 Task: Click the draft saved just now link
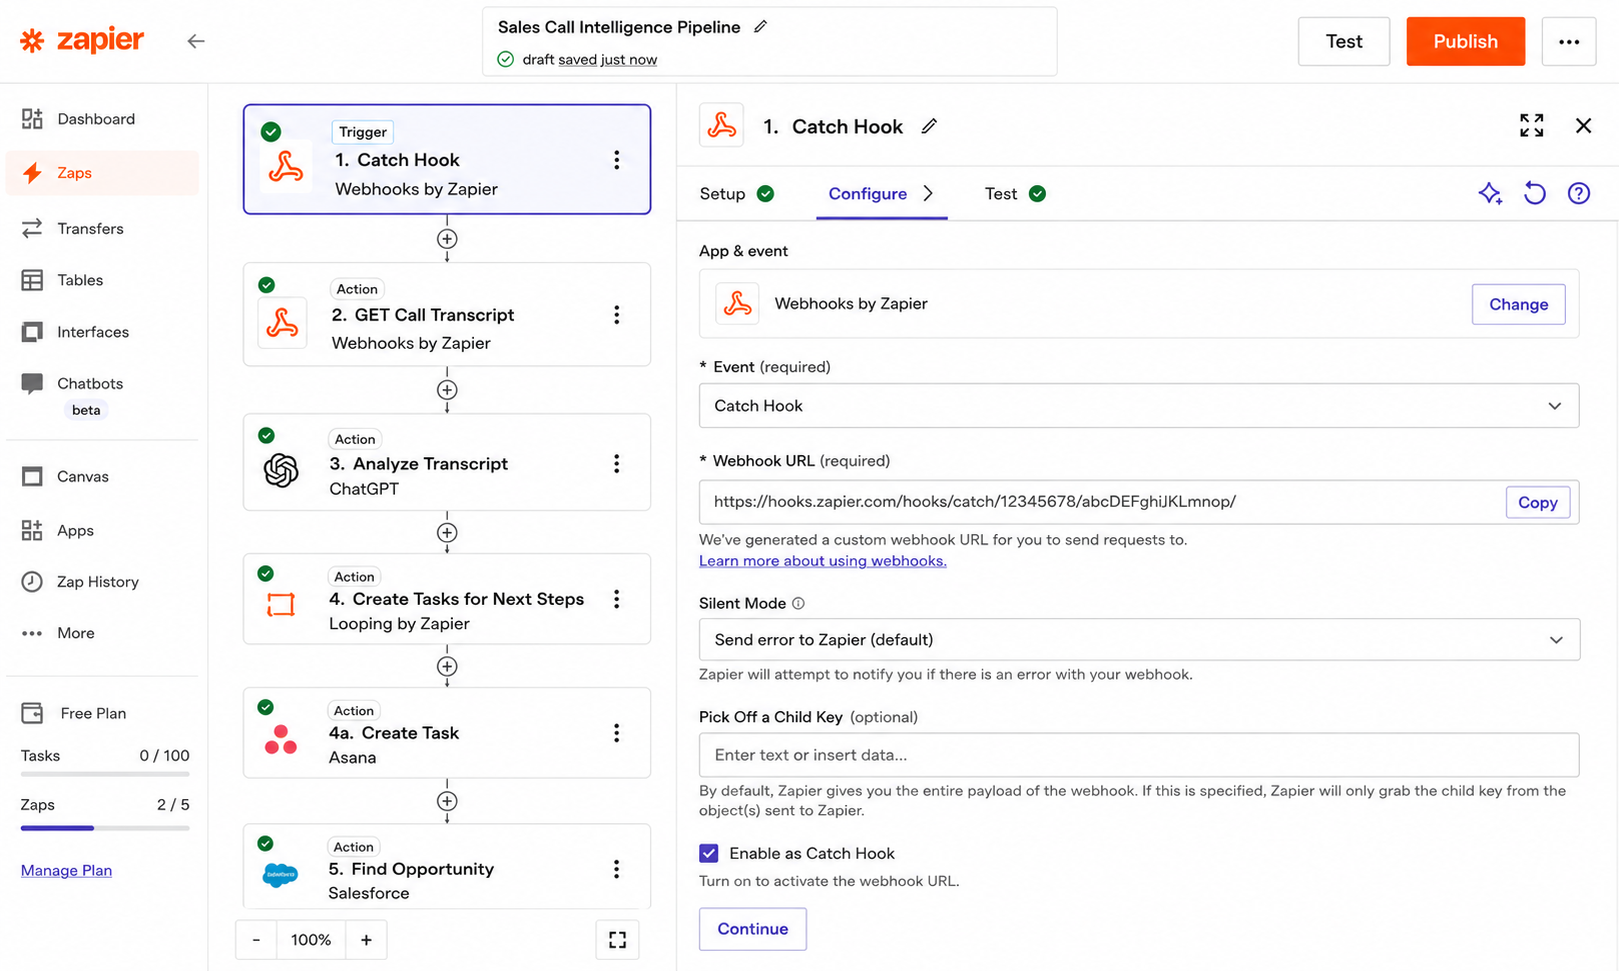[607, 59]
